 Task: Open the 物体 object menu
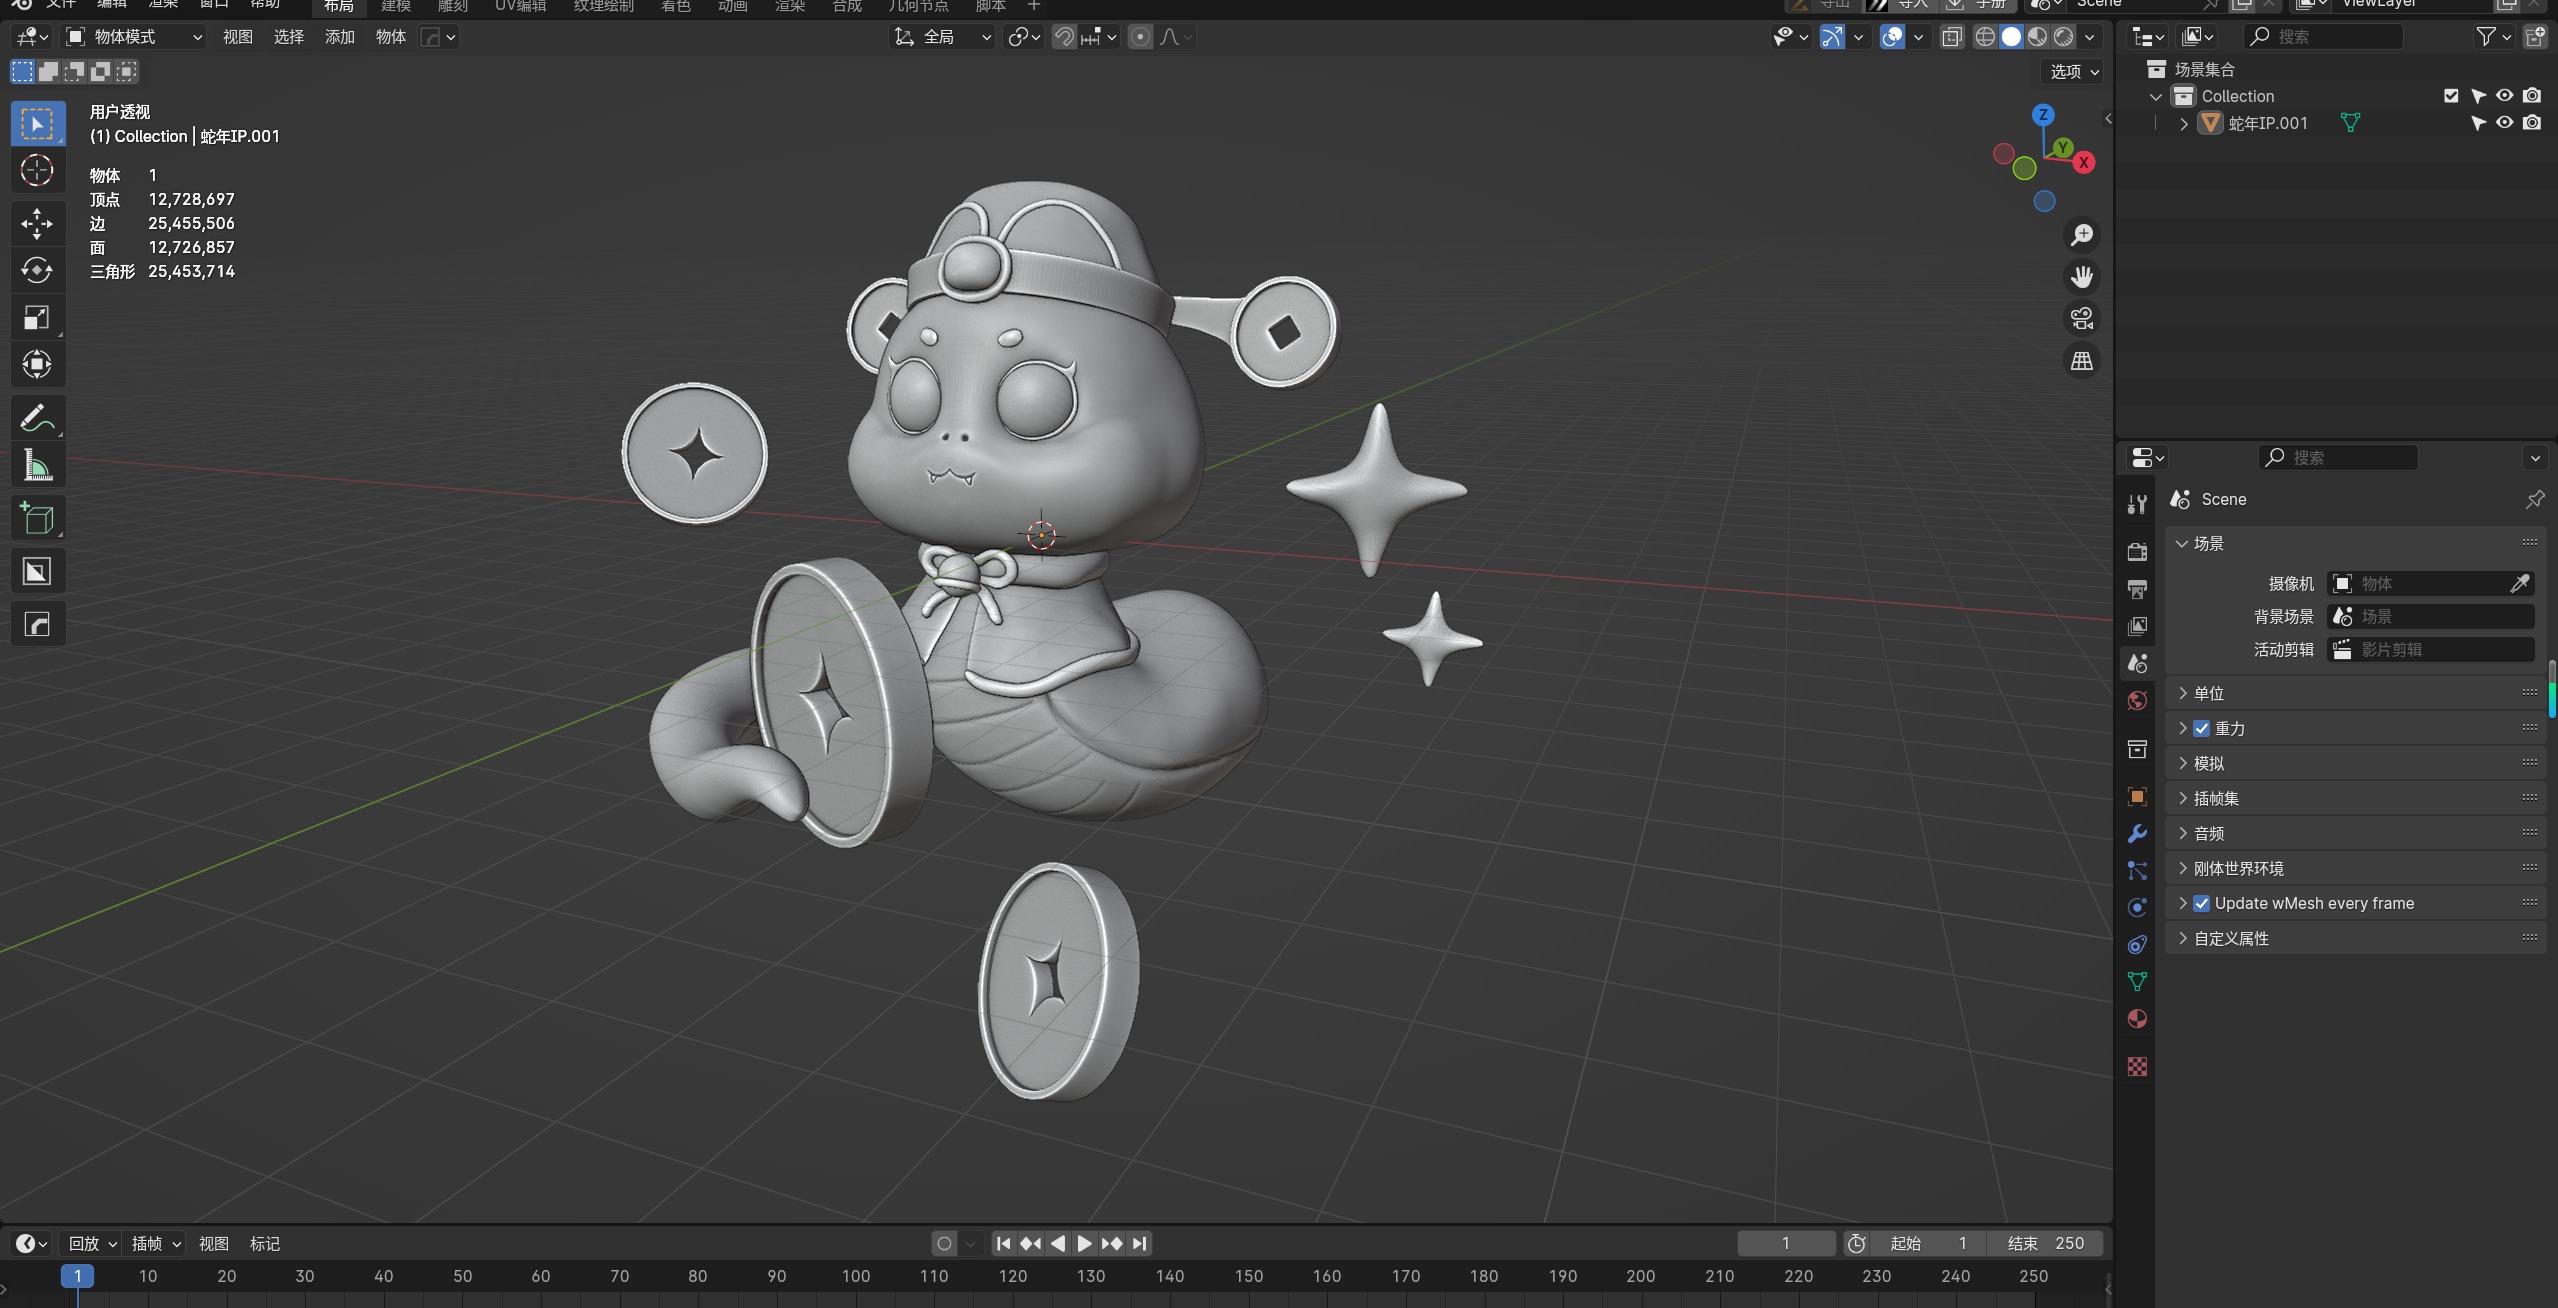pyautogui.click(x=391, y=37)
